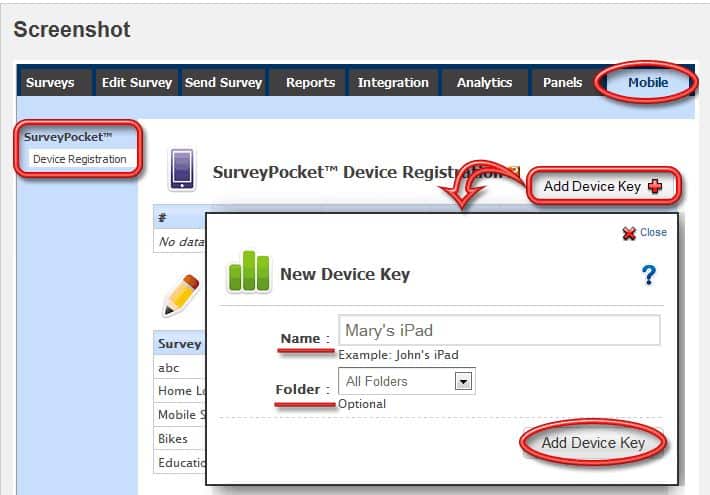The width and height of the screenshot is (710, 495).
Task: Open the Analytics tab
Action: point(485,82)
